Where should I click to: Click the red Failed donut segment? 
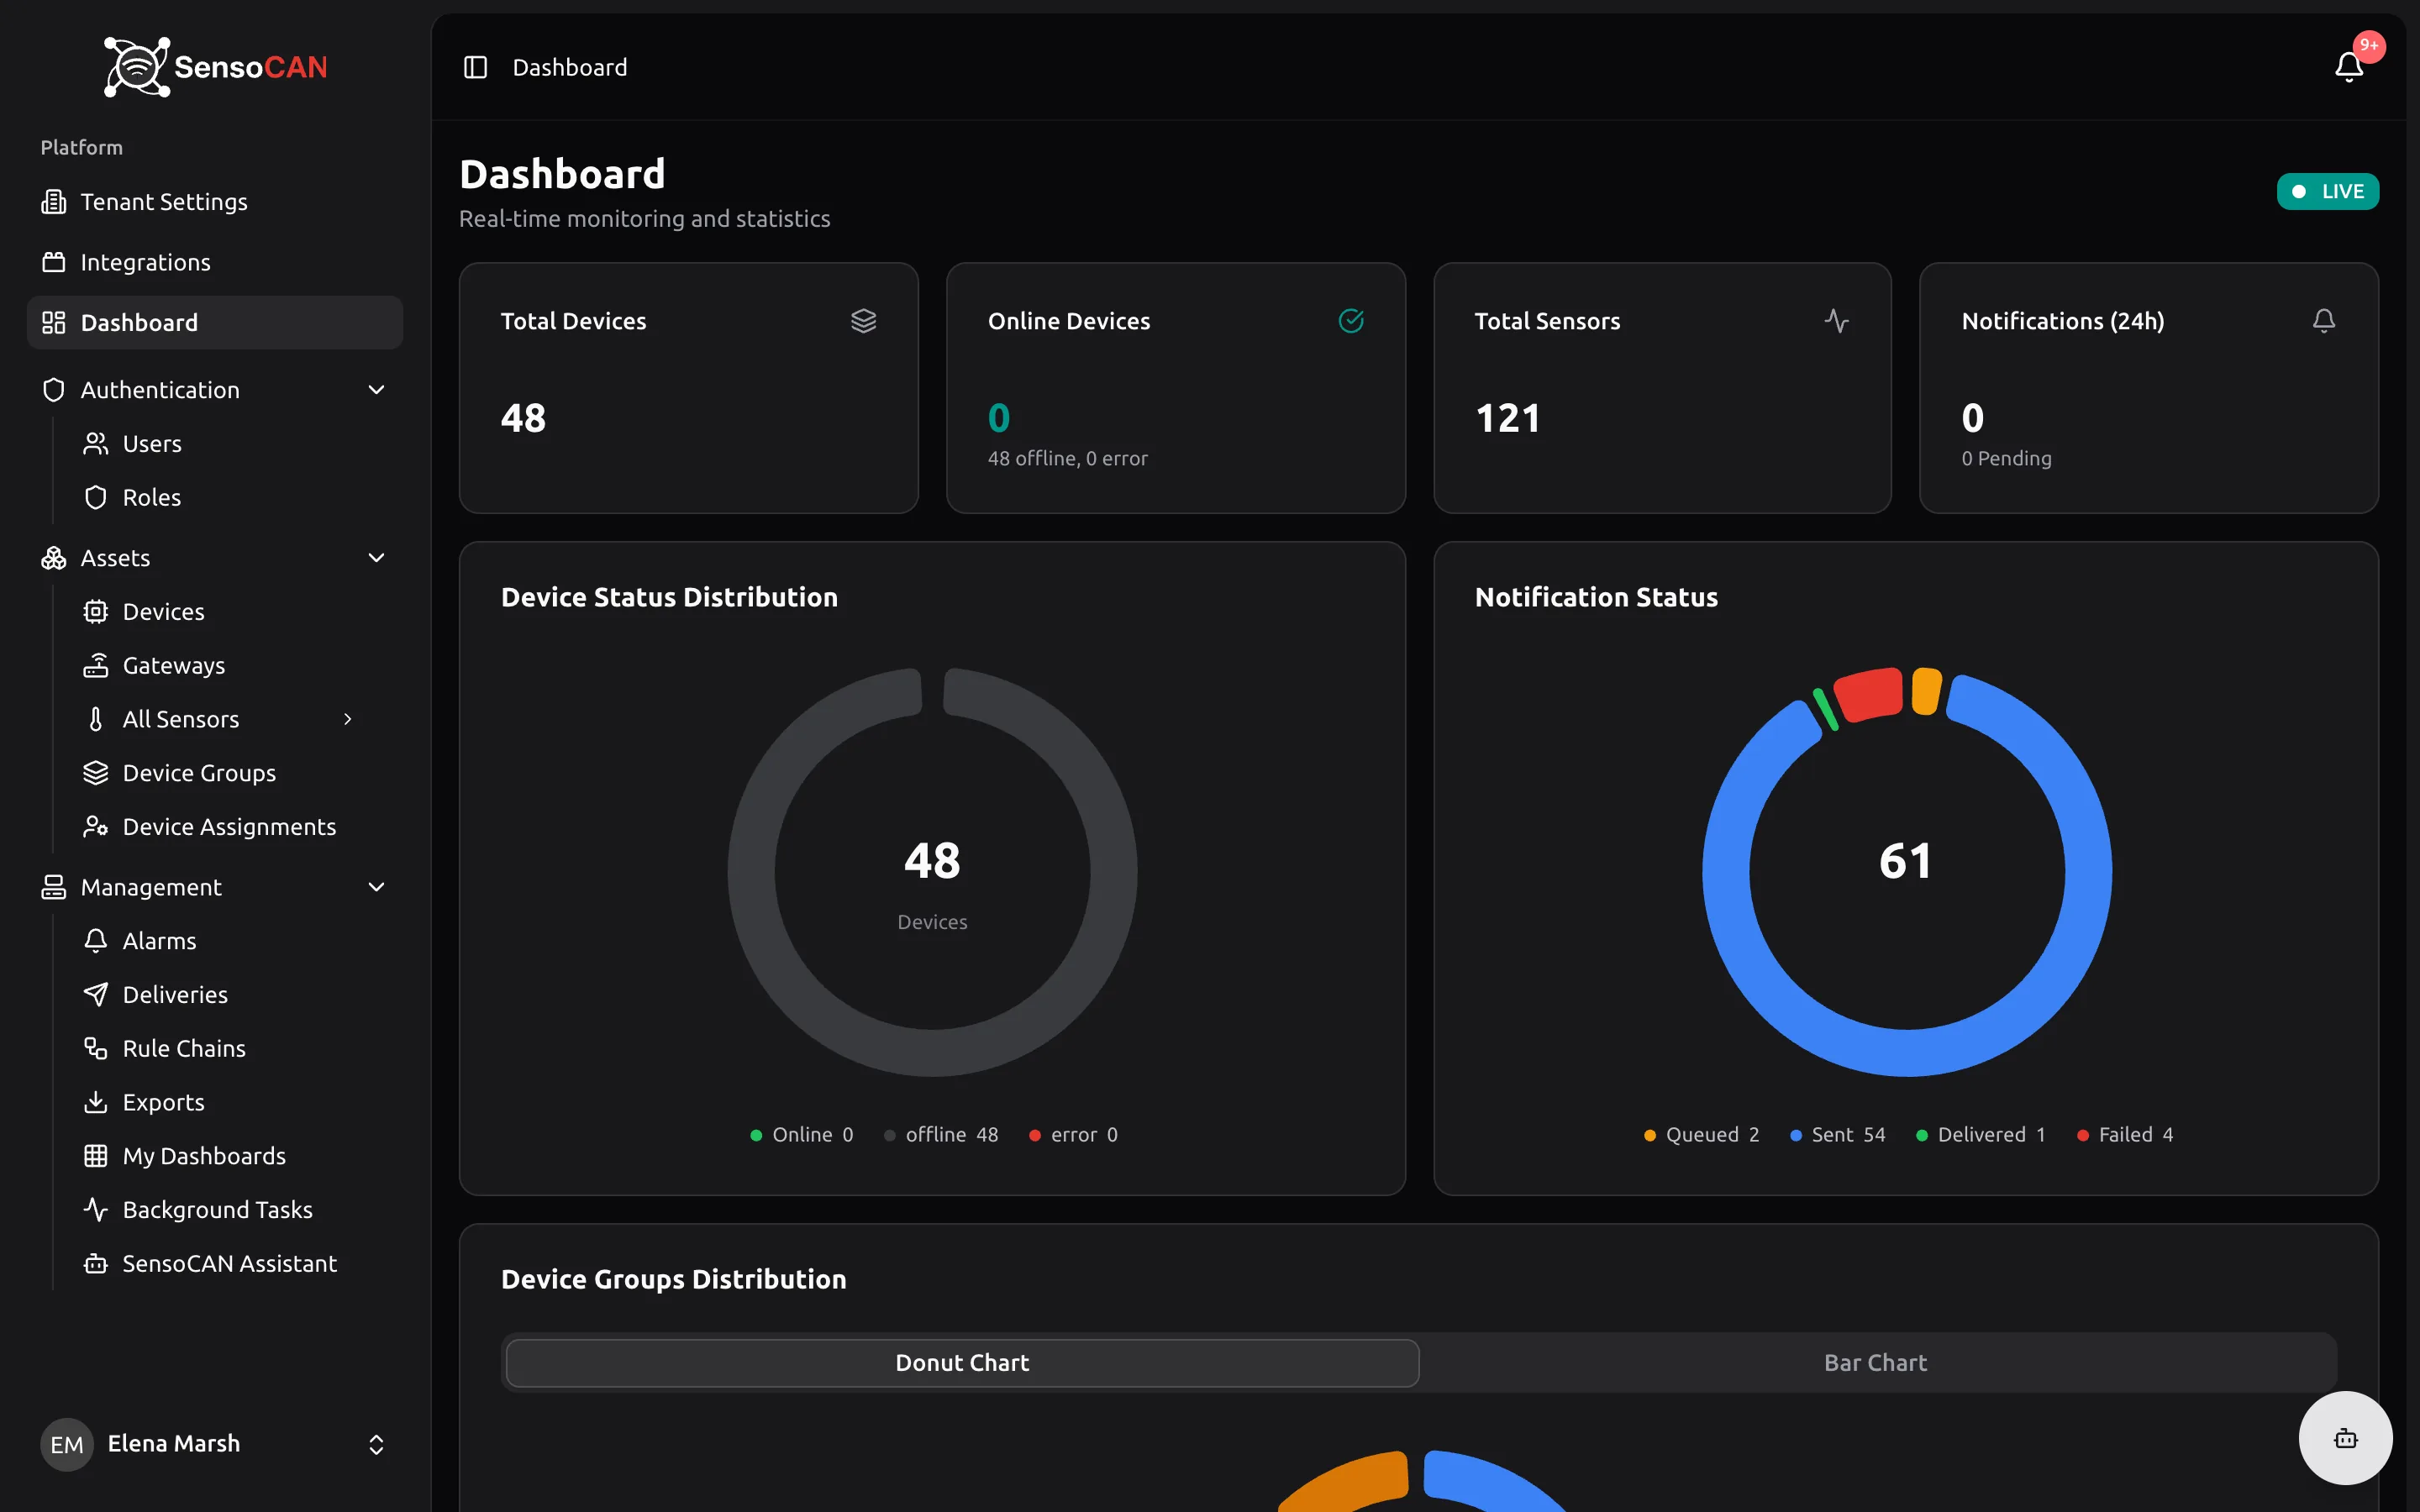tap(1869, 694)
